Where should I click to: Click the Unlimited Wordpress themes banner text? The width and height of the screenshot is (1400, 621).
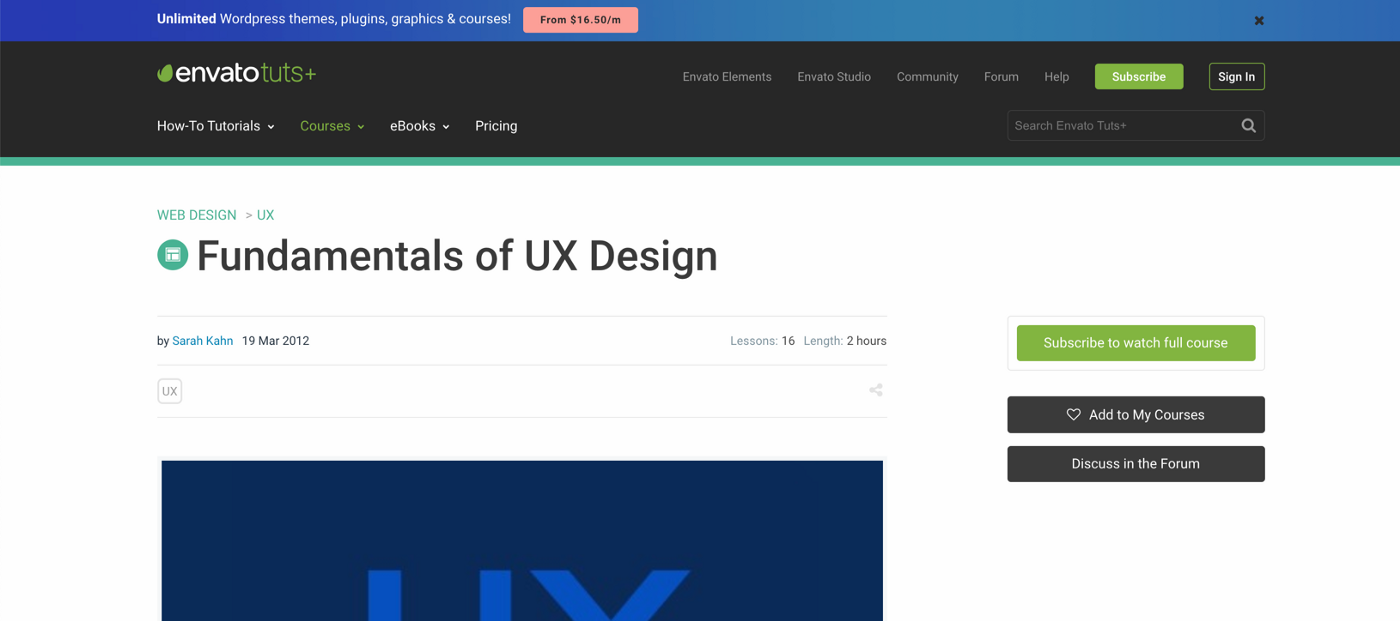point(334,19)
